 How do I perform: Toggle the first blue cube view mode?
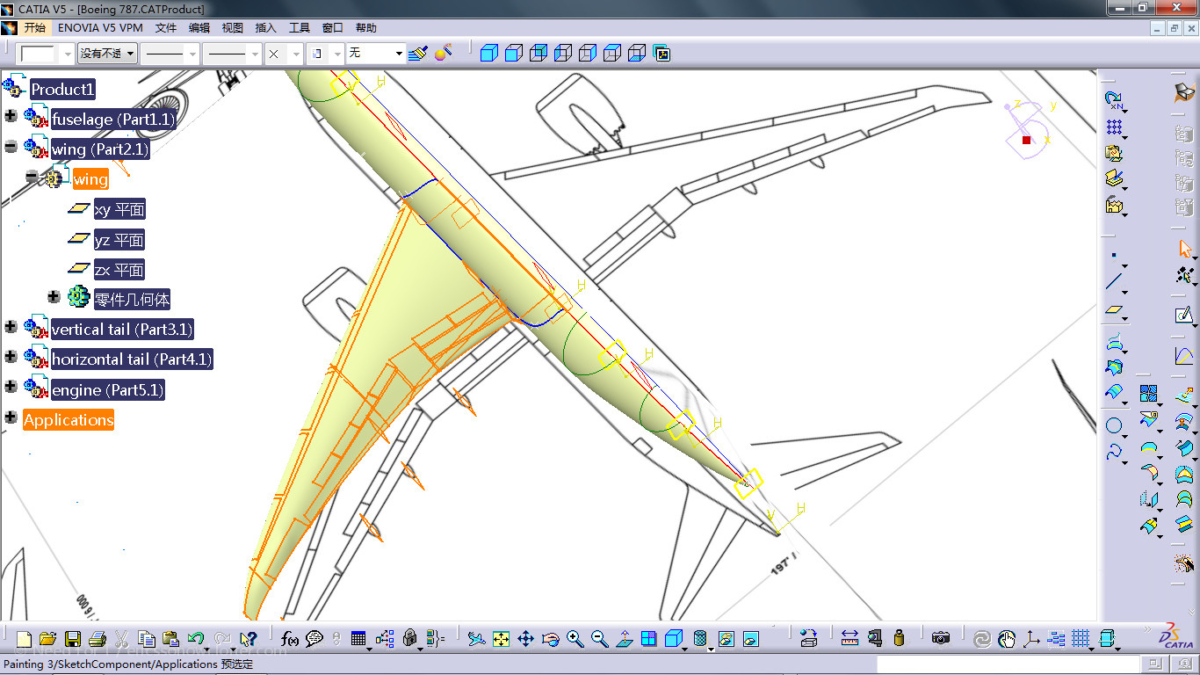pos(488,53)
